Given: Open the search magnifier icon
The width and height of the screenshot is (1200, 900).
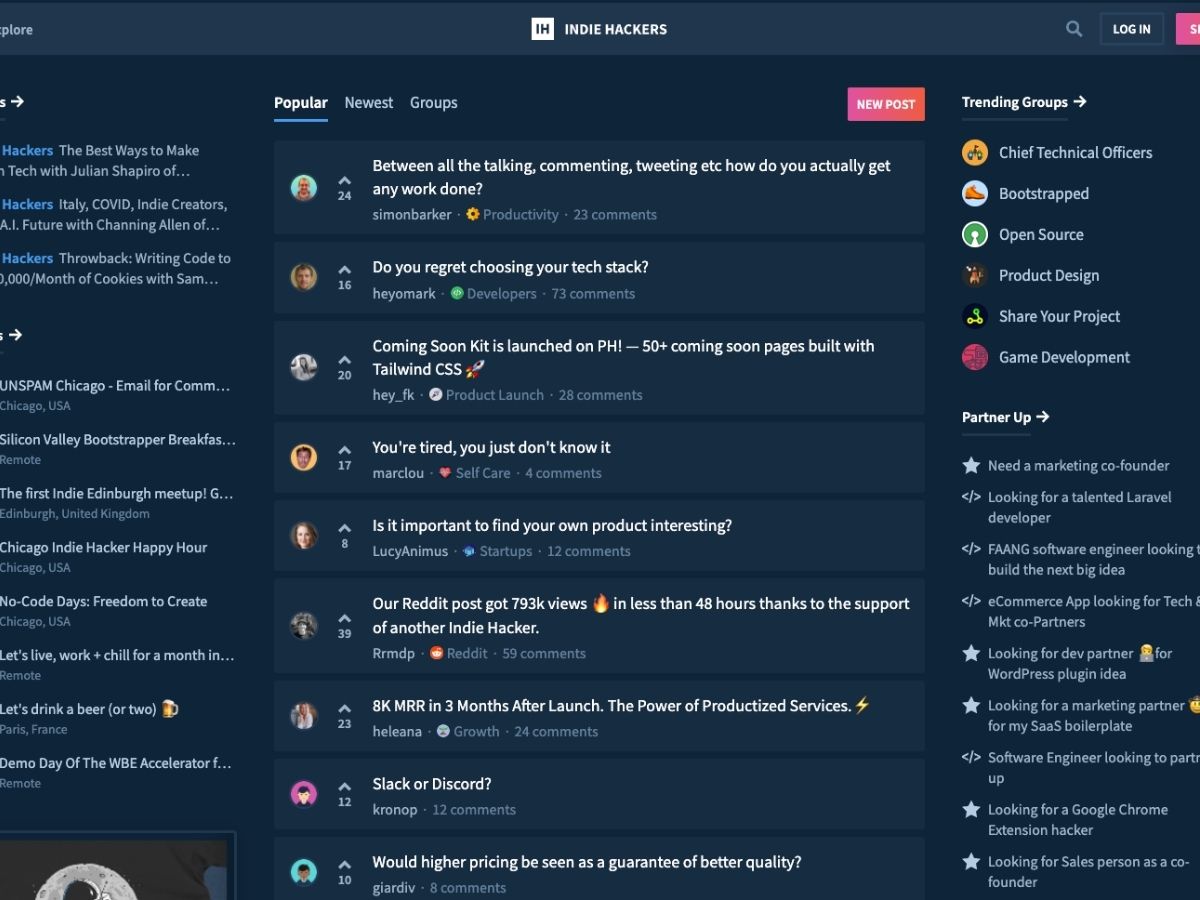Looking at the screenshot, I should click(1074, 29).
